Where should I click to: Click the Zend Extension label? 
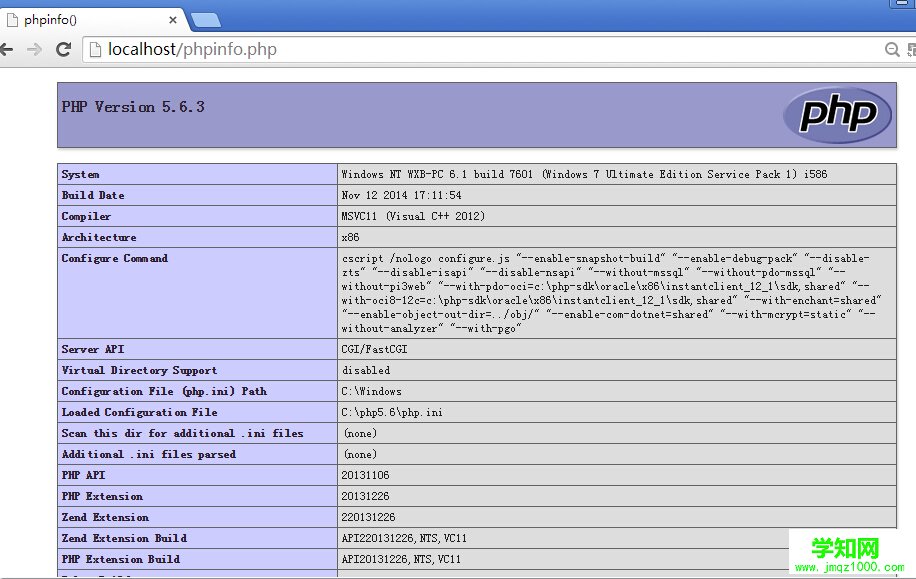(105, 518)
